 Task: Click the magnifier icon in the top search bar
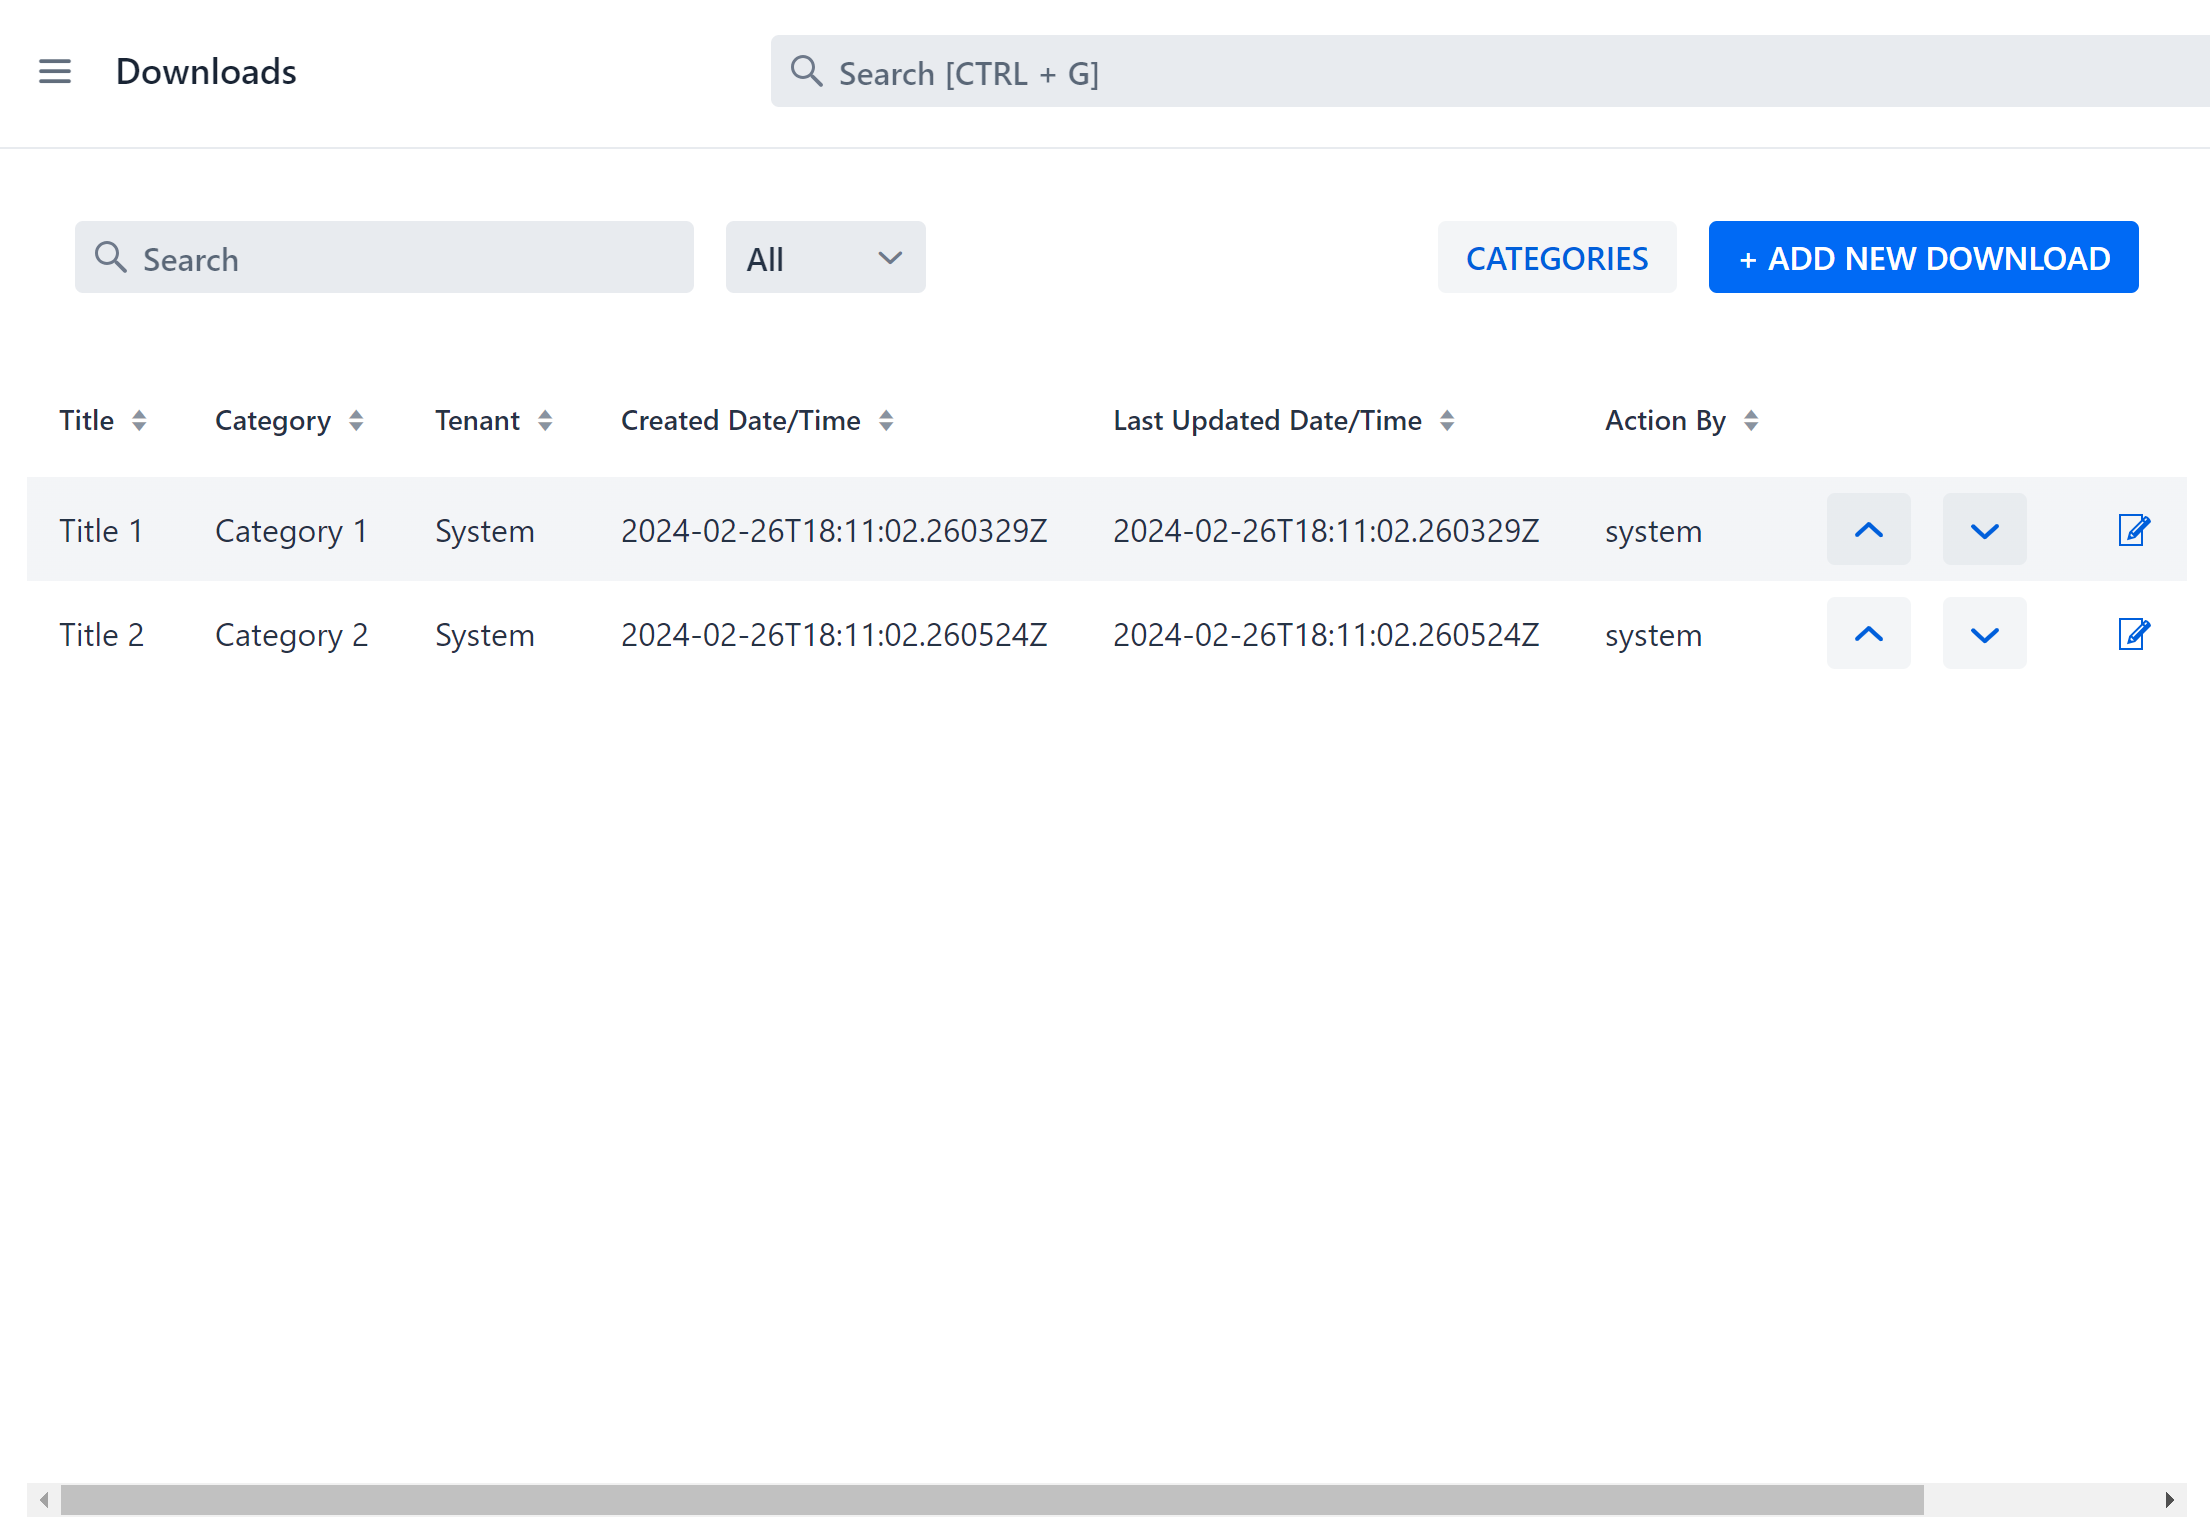pos(806,71)
